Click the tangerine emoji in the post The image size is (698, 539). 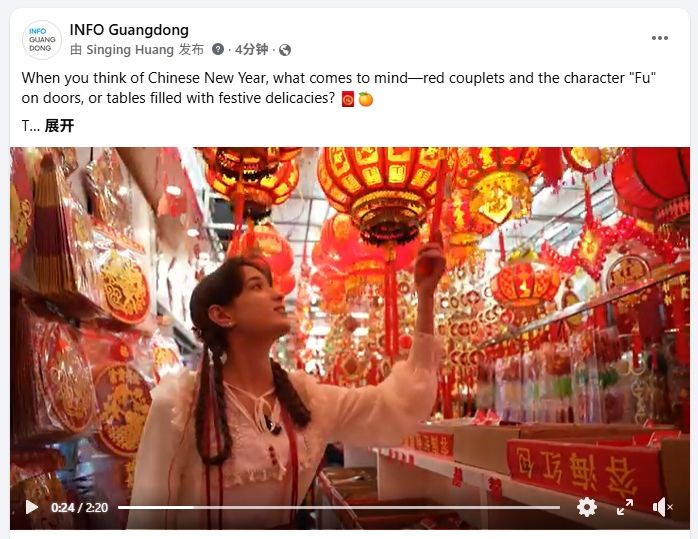(365, 99)
